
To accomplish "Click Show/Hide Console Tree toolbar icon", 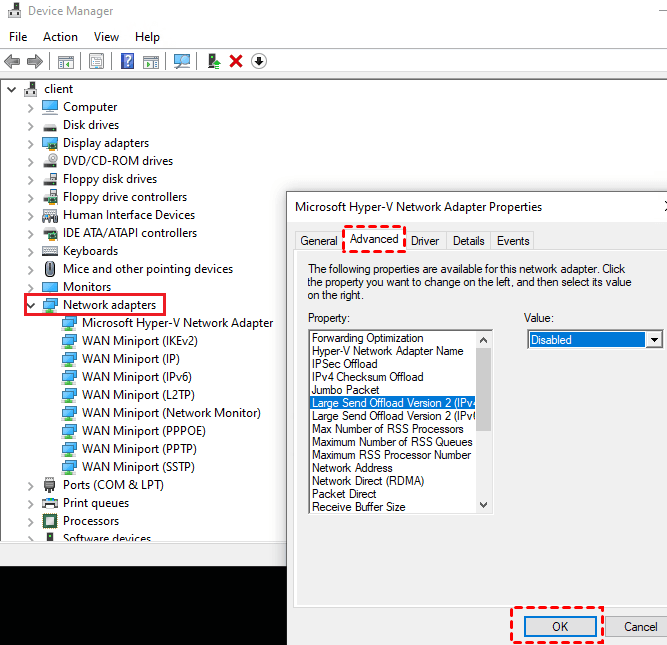I will pyautogui.click(x=66, y=62).
